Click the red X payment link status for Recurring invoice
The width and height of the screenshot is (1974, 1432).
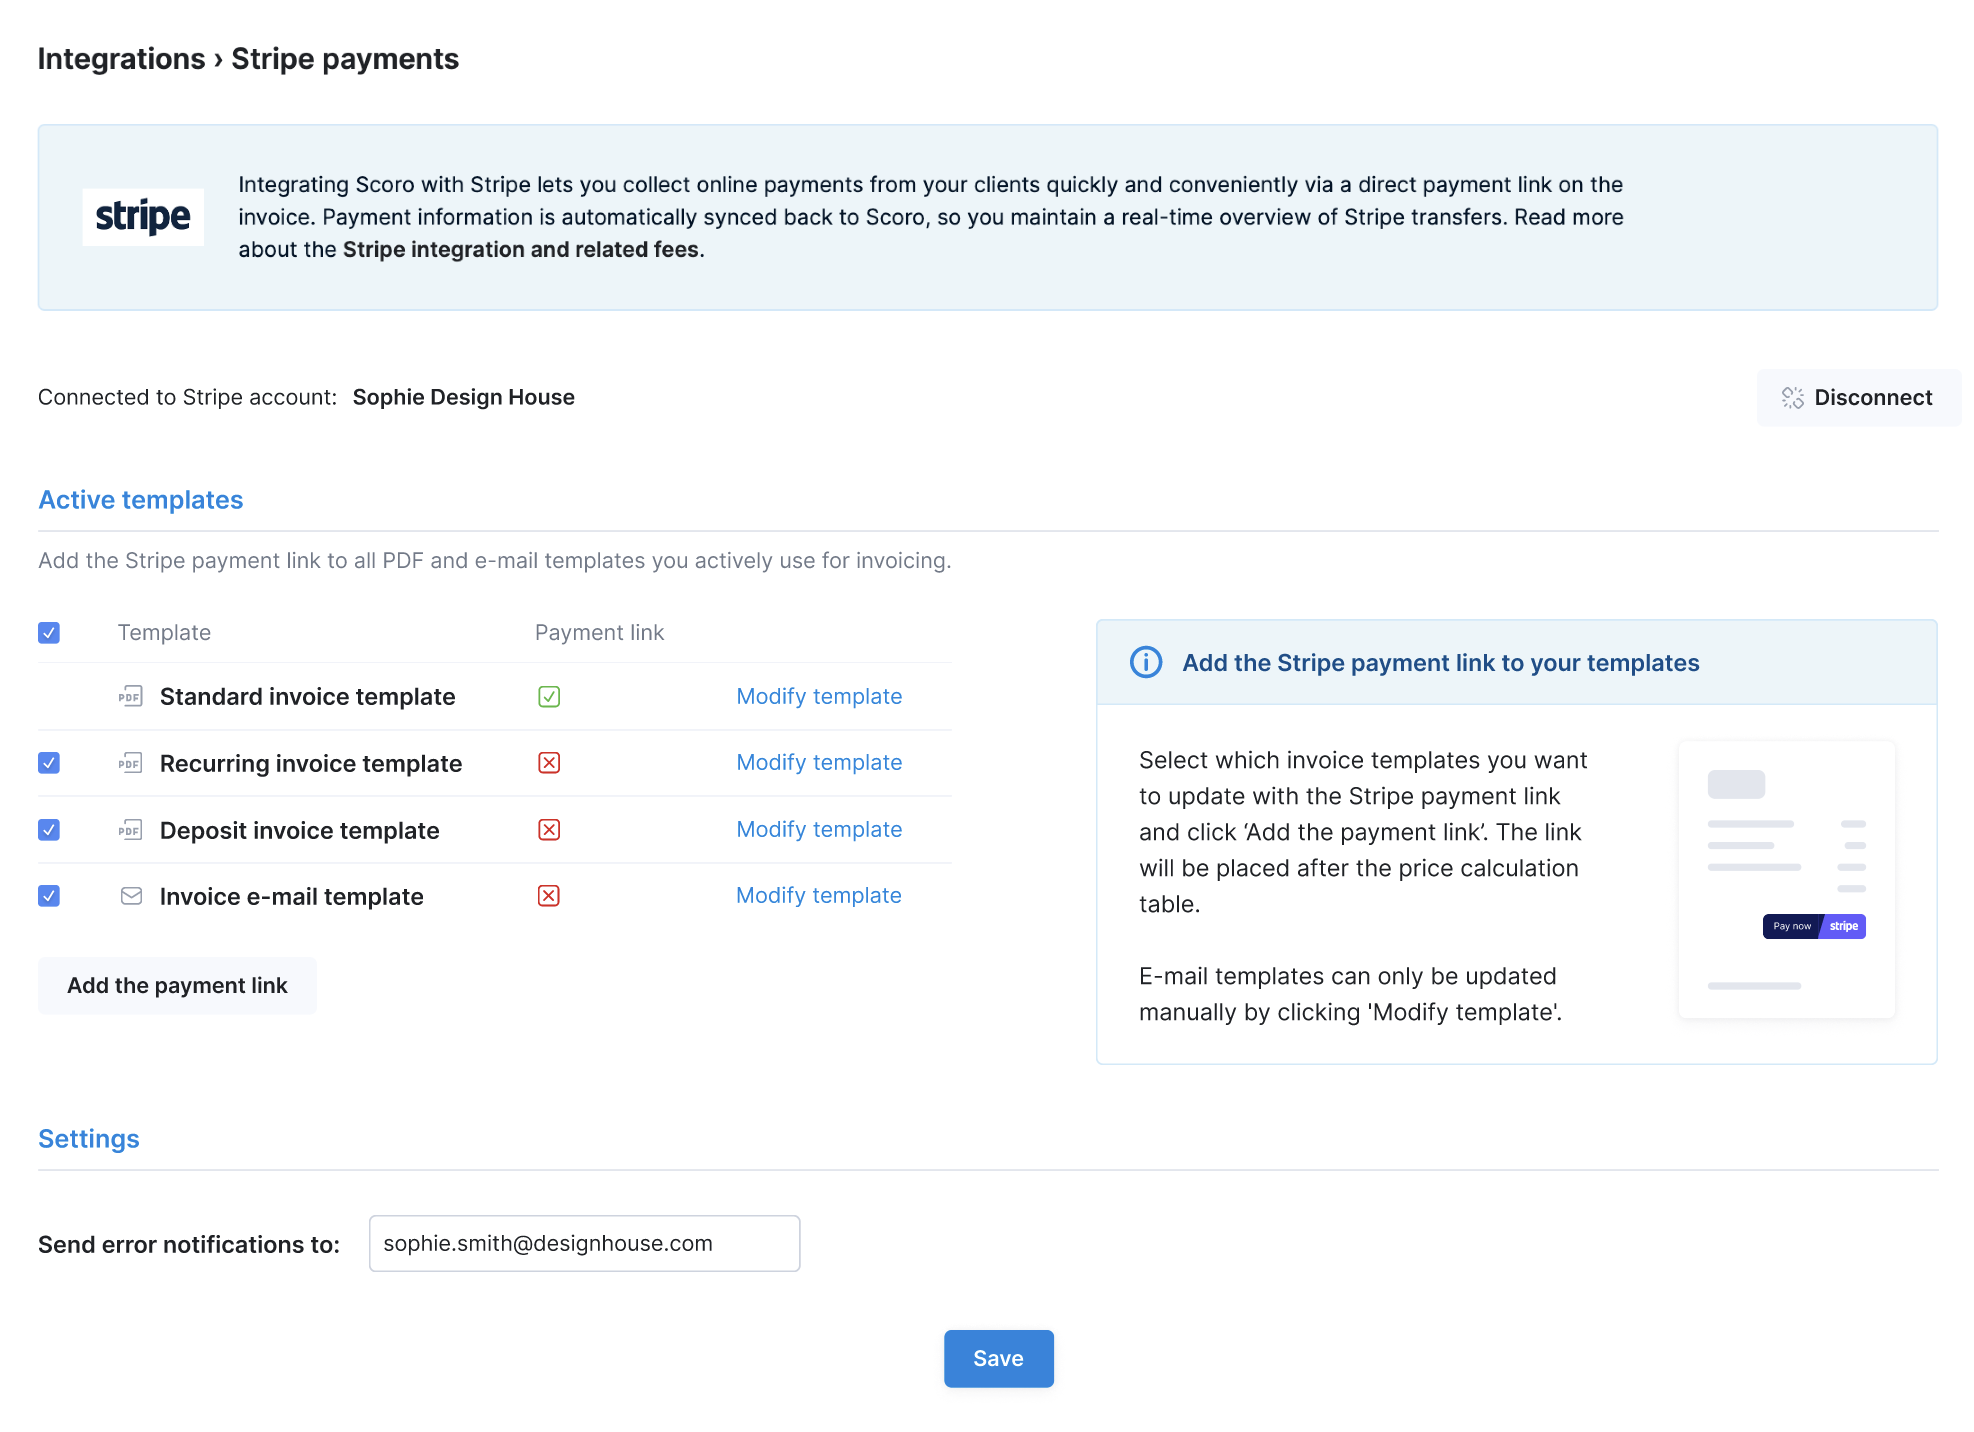click(x=549, y=763)
